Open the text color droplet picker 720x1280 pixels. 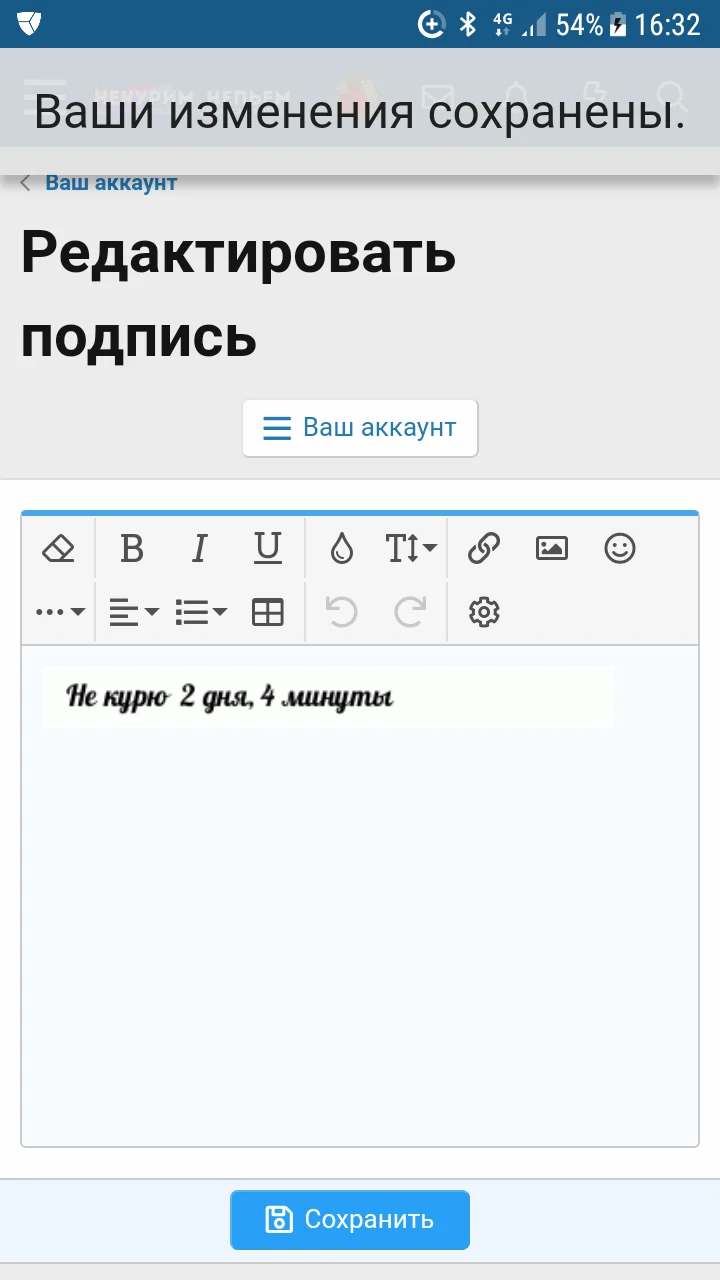342,548
